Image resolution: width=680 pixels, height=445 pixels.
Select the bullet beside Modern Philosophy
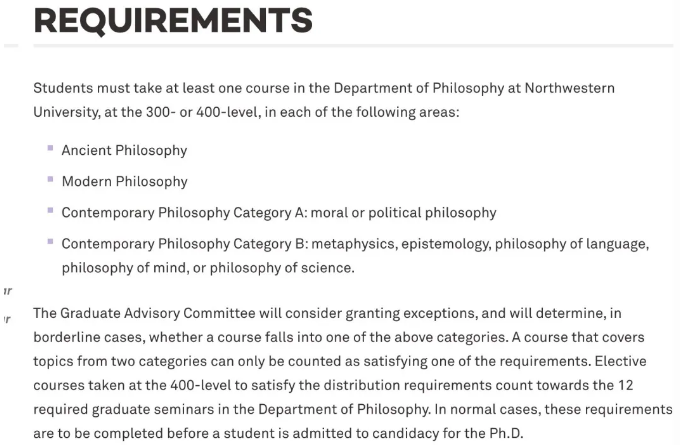(50, 180)
